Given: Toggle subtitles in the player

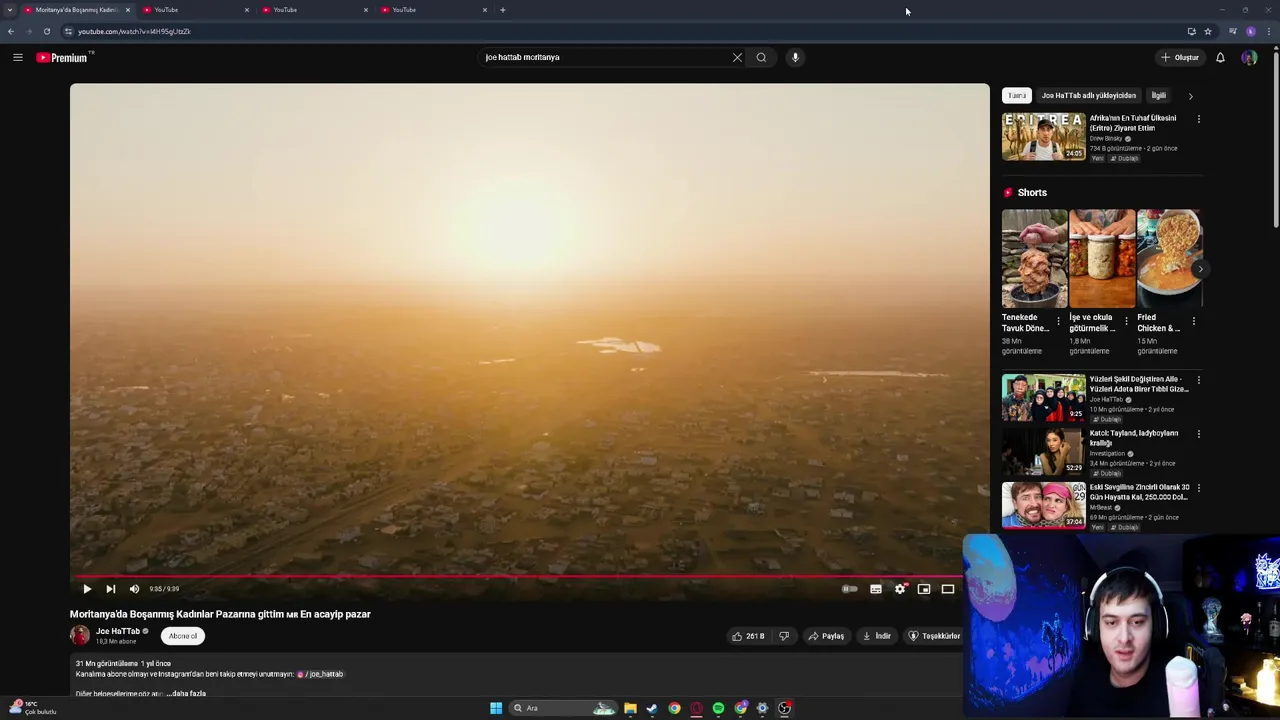Looking at the screenshot, I should pyautogui.click(x=876, y=589).
